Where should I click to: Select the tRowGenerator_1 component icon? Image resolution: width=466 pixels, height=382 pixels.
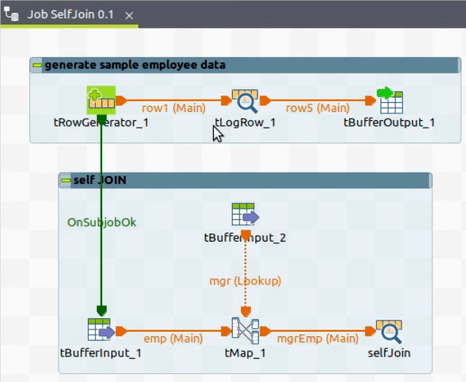coord(101,100)
